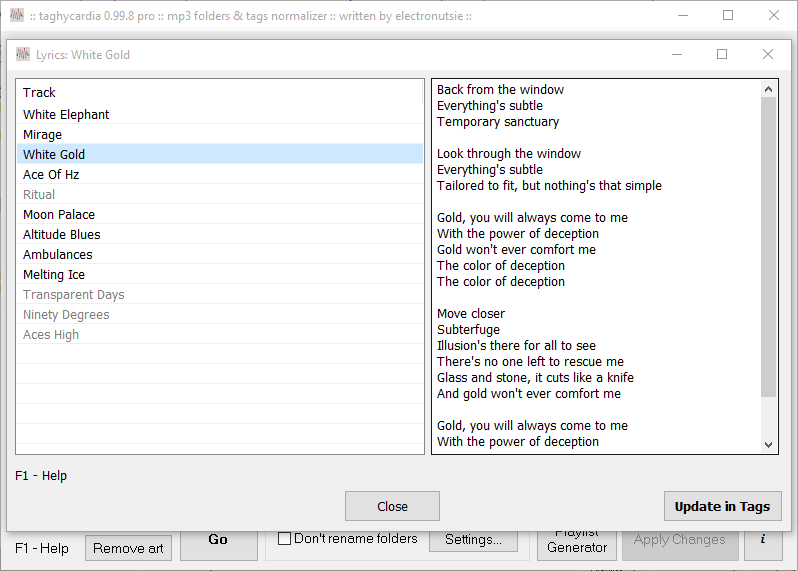Minimize the Lyrics dialog window

[x=677, y=54]
